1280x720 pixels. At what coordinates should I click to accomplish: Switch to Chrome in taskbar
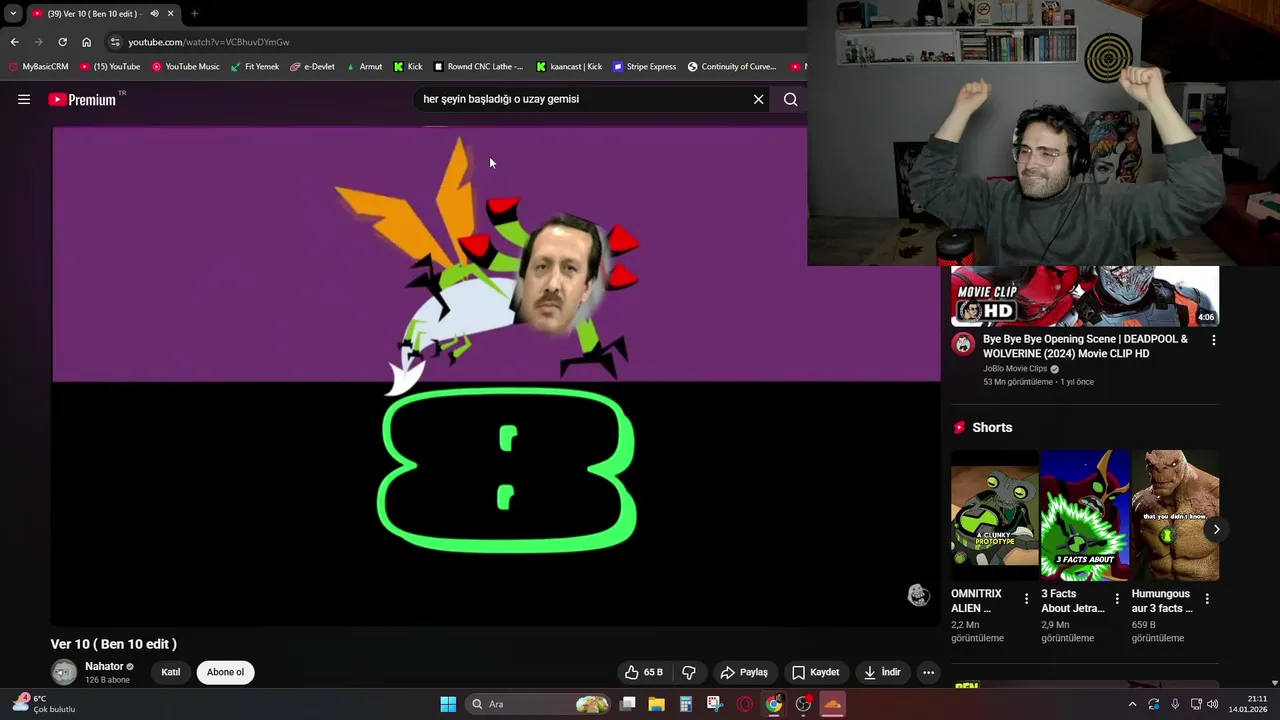point(774,704)
